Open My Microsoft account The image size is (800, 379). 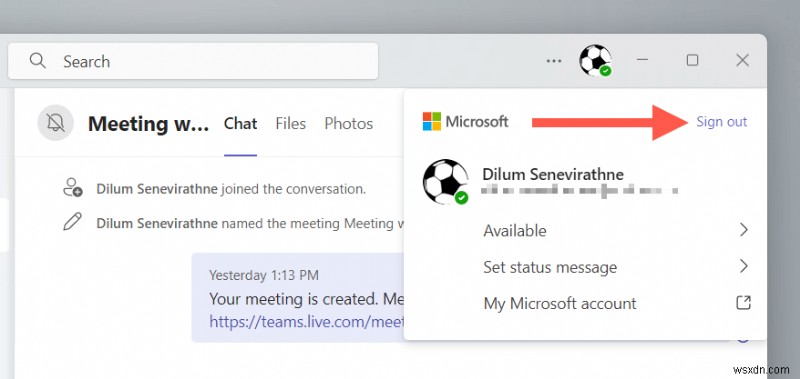(x=616, y=304)
